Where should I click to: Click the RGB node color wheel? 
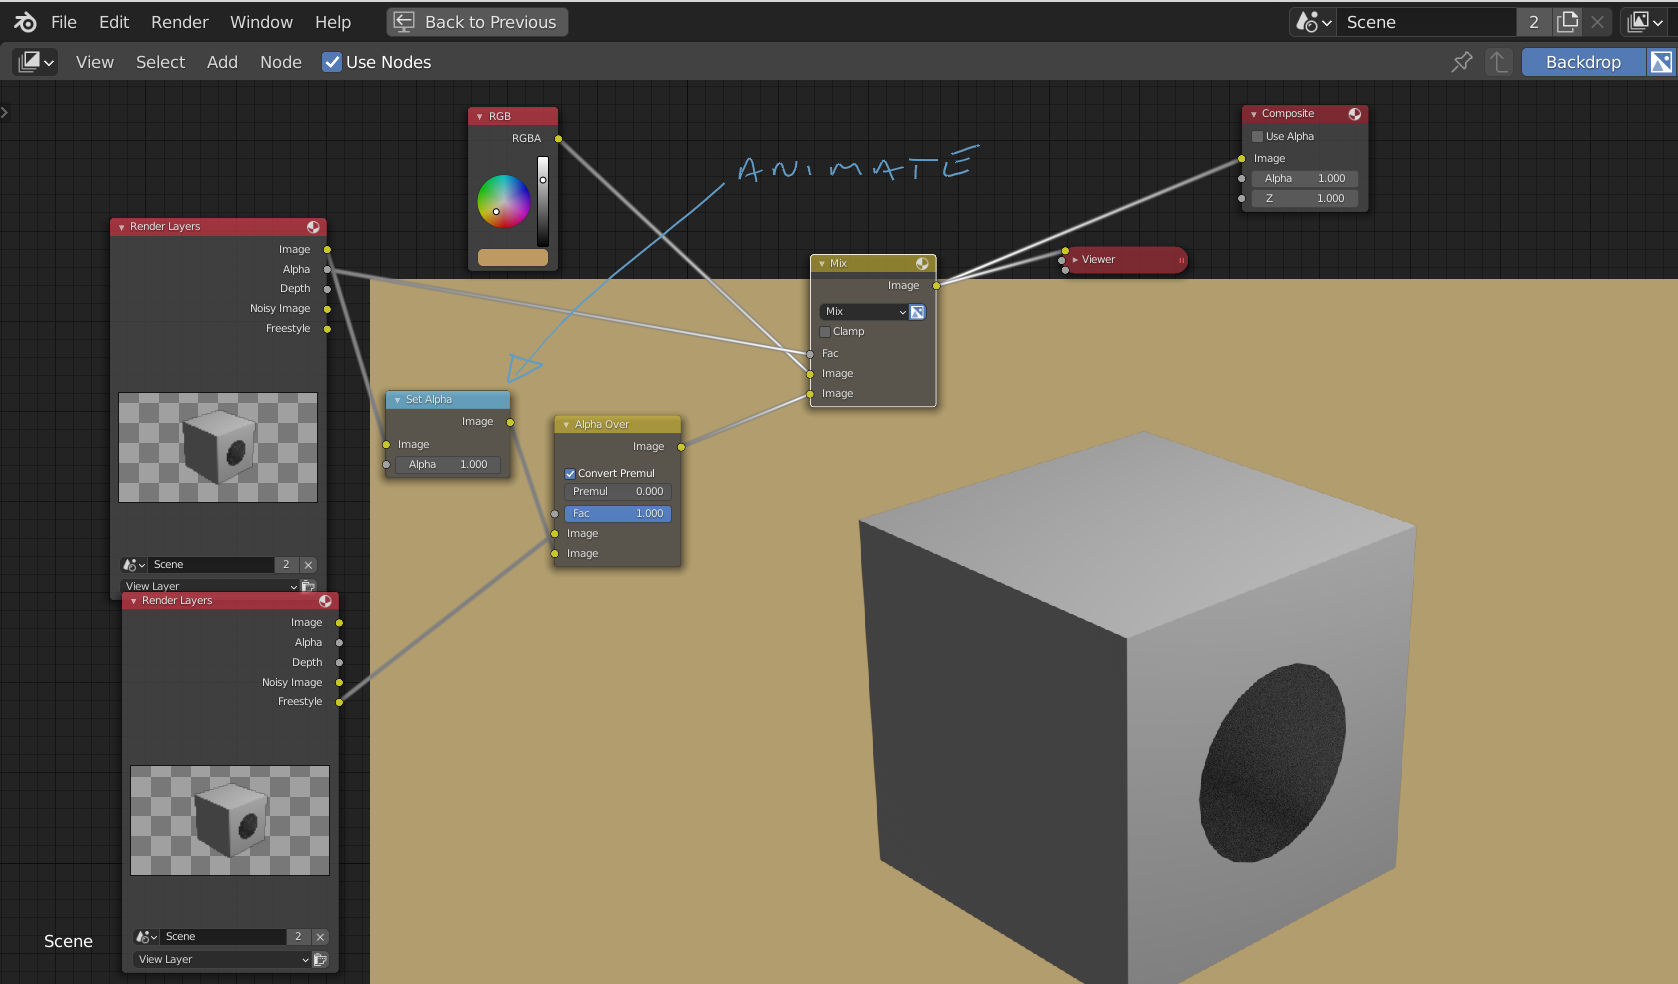click(x=504, y=201)
